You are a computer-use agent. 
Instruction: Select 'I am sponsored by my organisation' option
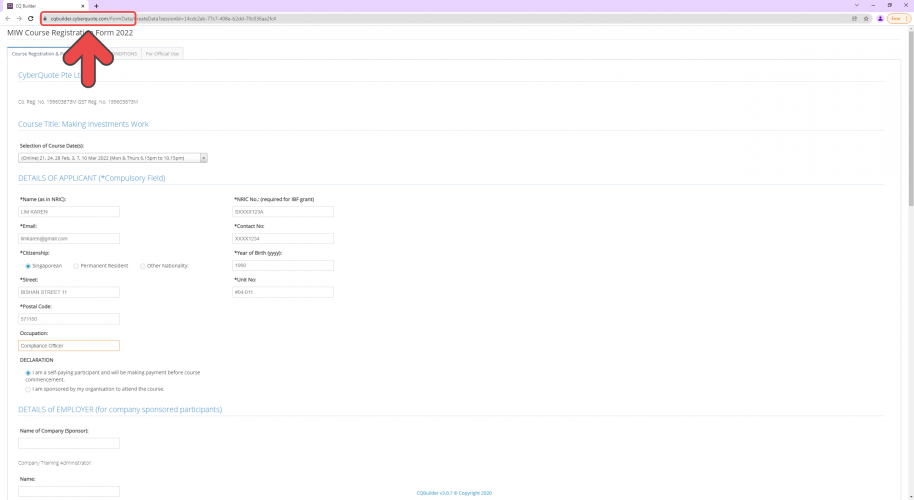click(x=28, y=389)
